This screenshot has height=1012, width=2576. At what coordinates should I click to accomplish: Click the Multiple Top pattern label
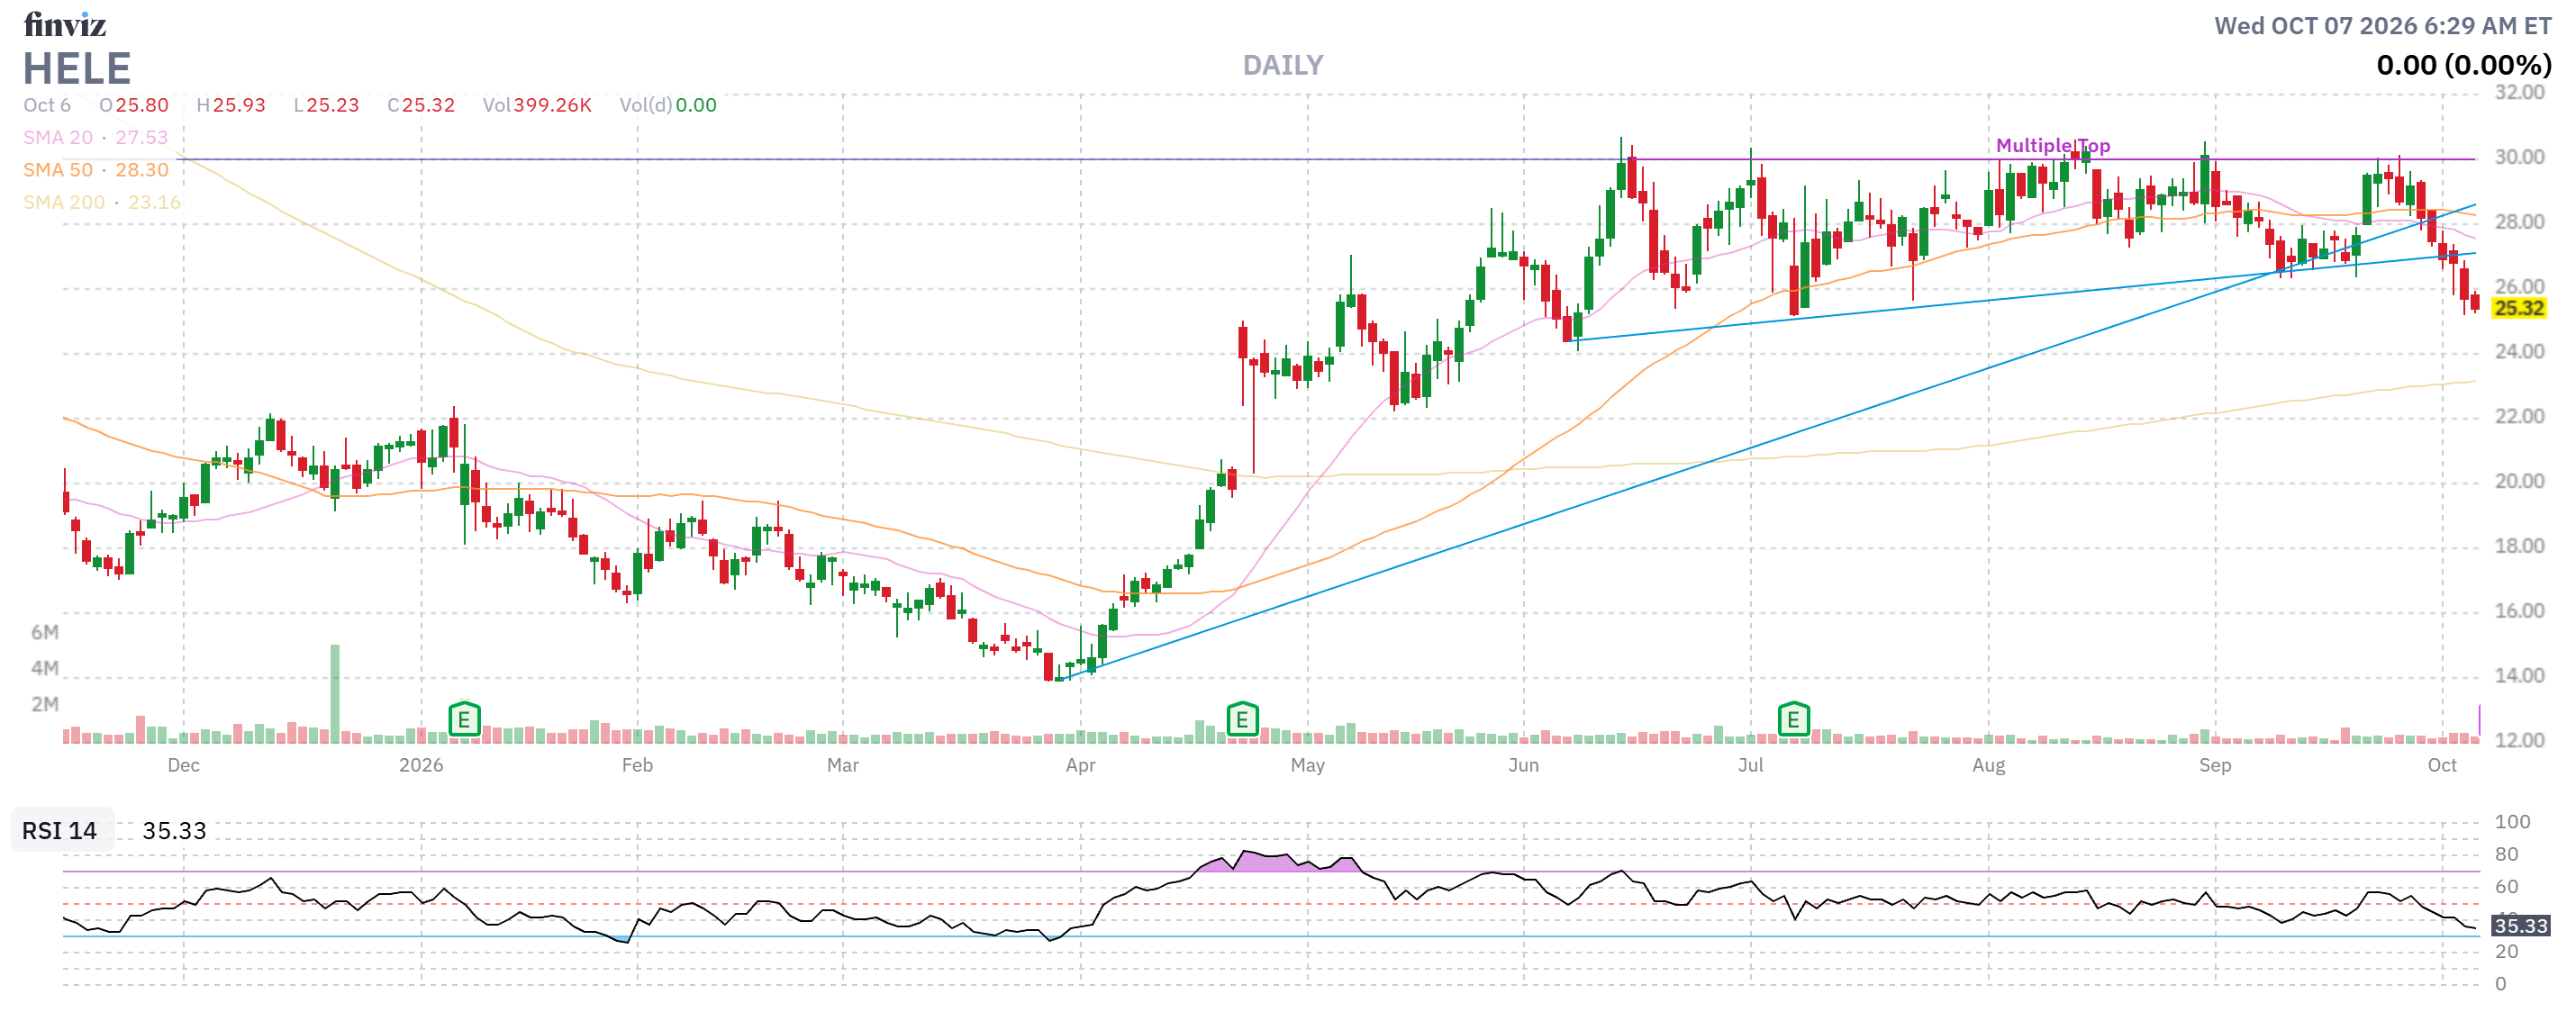click(x=2052, y=145)
